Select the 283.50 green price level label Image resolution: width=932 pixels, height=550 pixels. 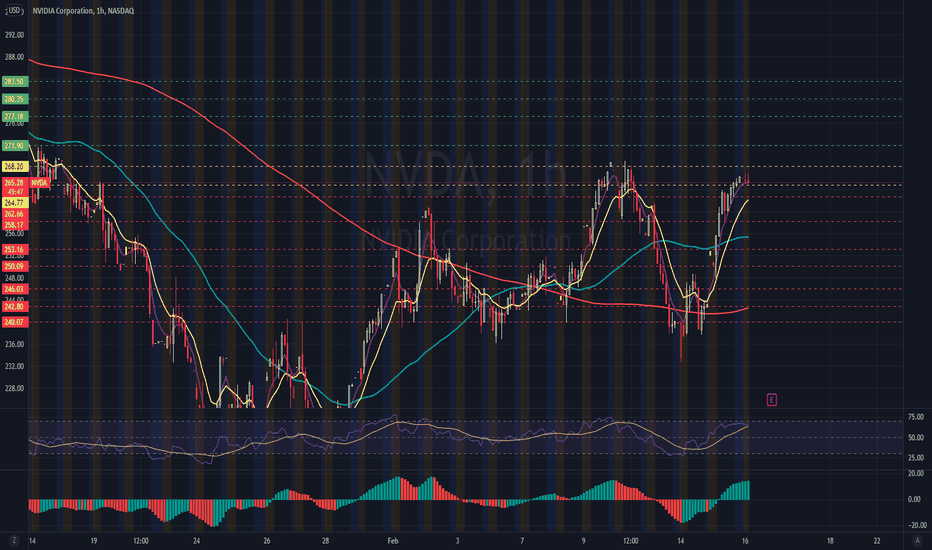(14, 81)
